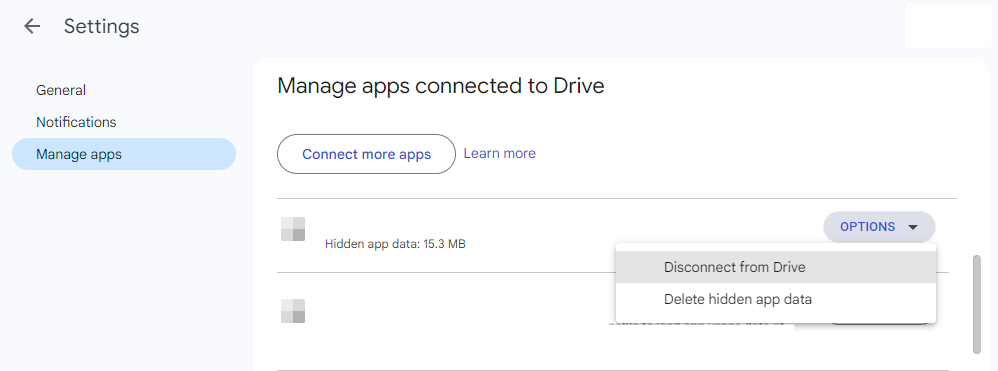The height and width of the screenshot is (371, 998).
Task: Toggle the OPTIONS dropdown button
Action: tap(879, 227)
